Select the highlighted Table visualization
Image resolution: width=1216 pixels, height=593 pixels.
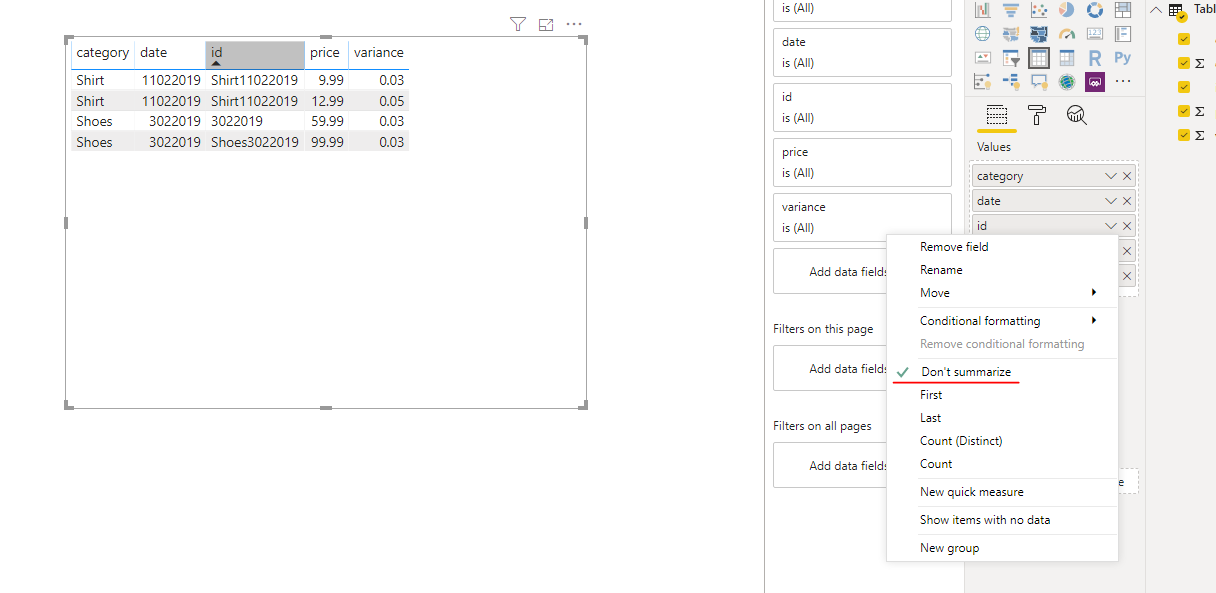point(1039,58)
